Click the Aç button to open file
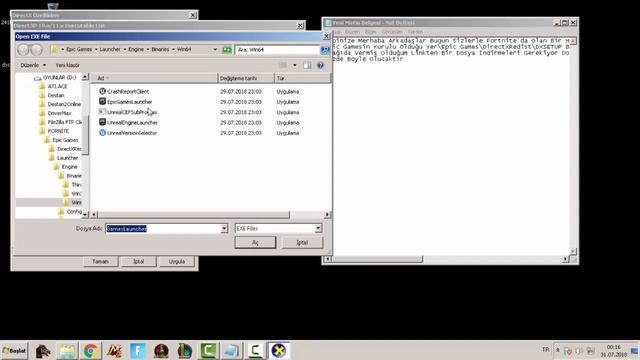 (x=255, y=242)
